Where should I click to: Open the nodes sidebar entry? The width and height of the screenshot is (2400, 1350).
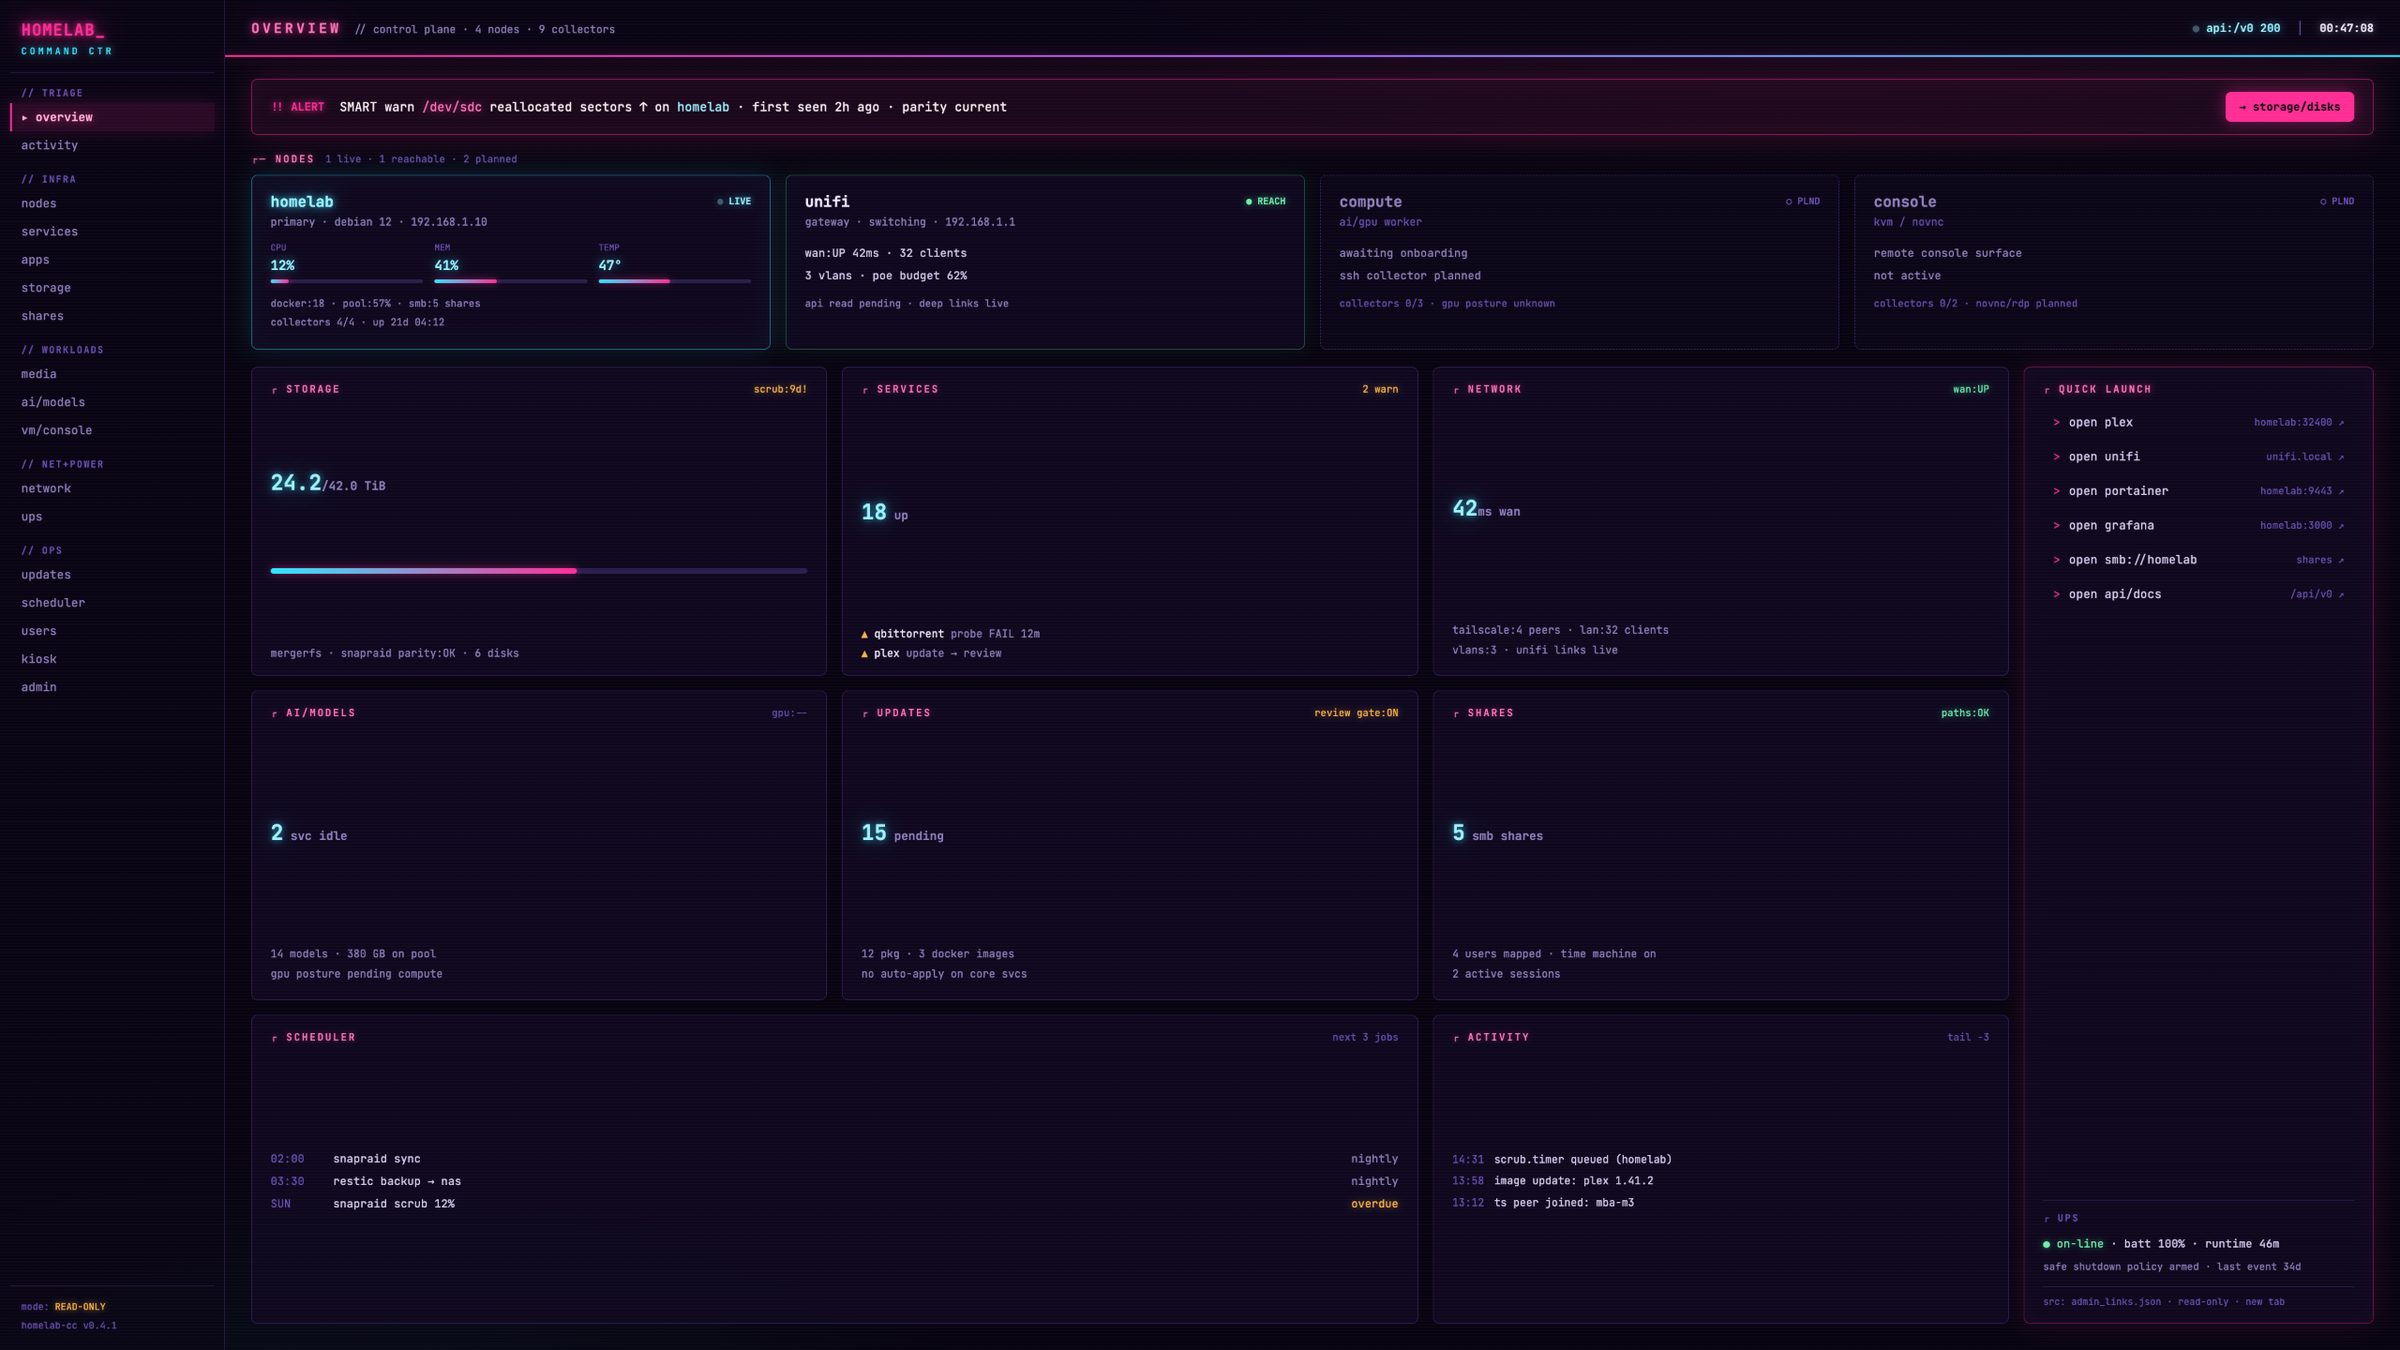112,203
